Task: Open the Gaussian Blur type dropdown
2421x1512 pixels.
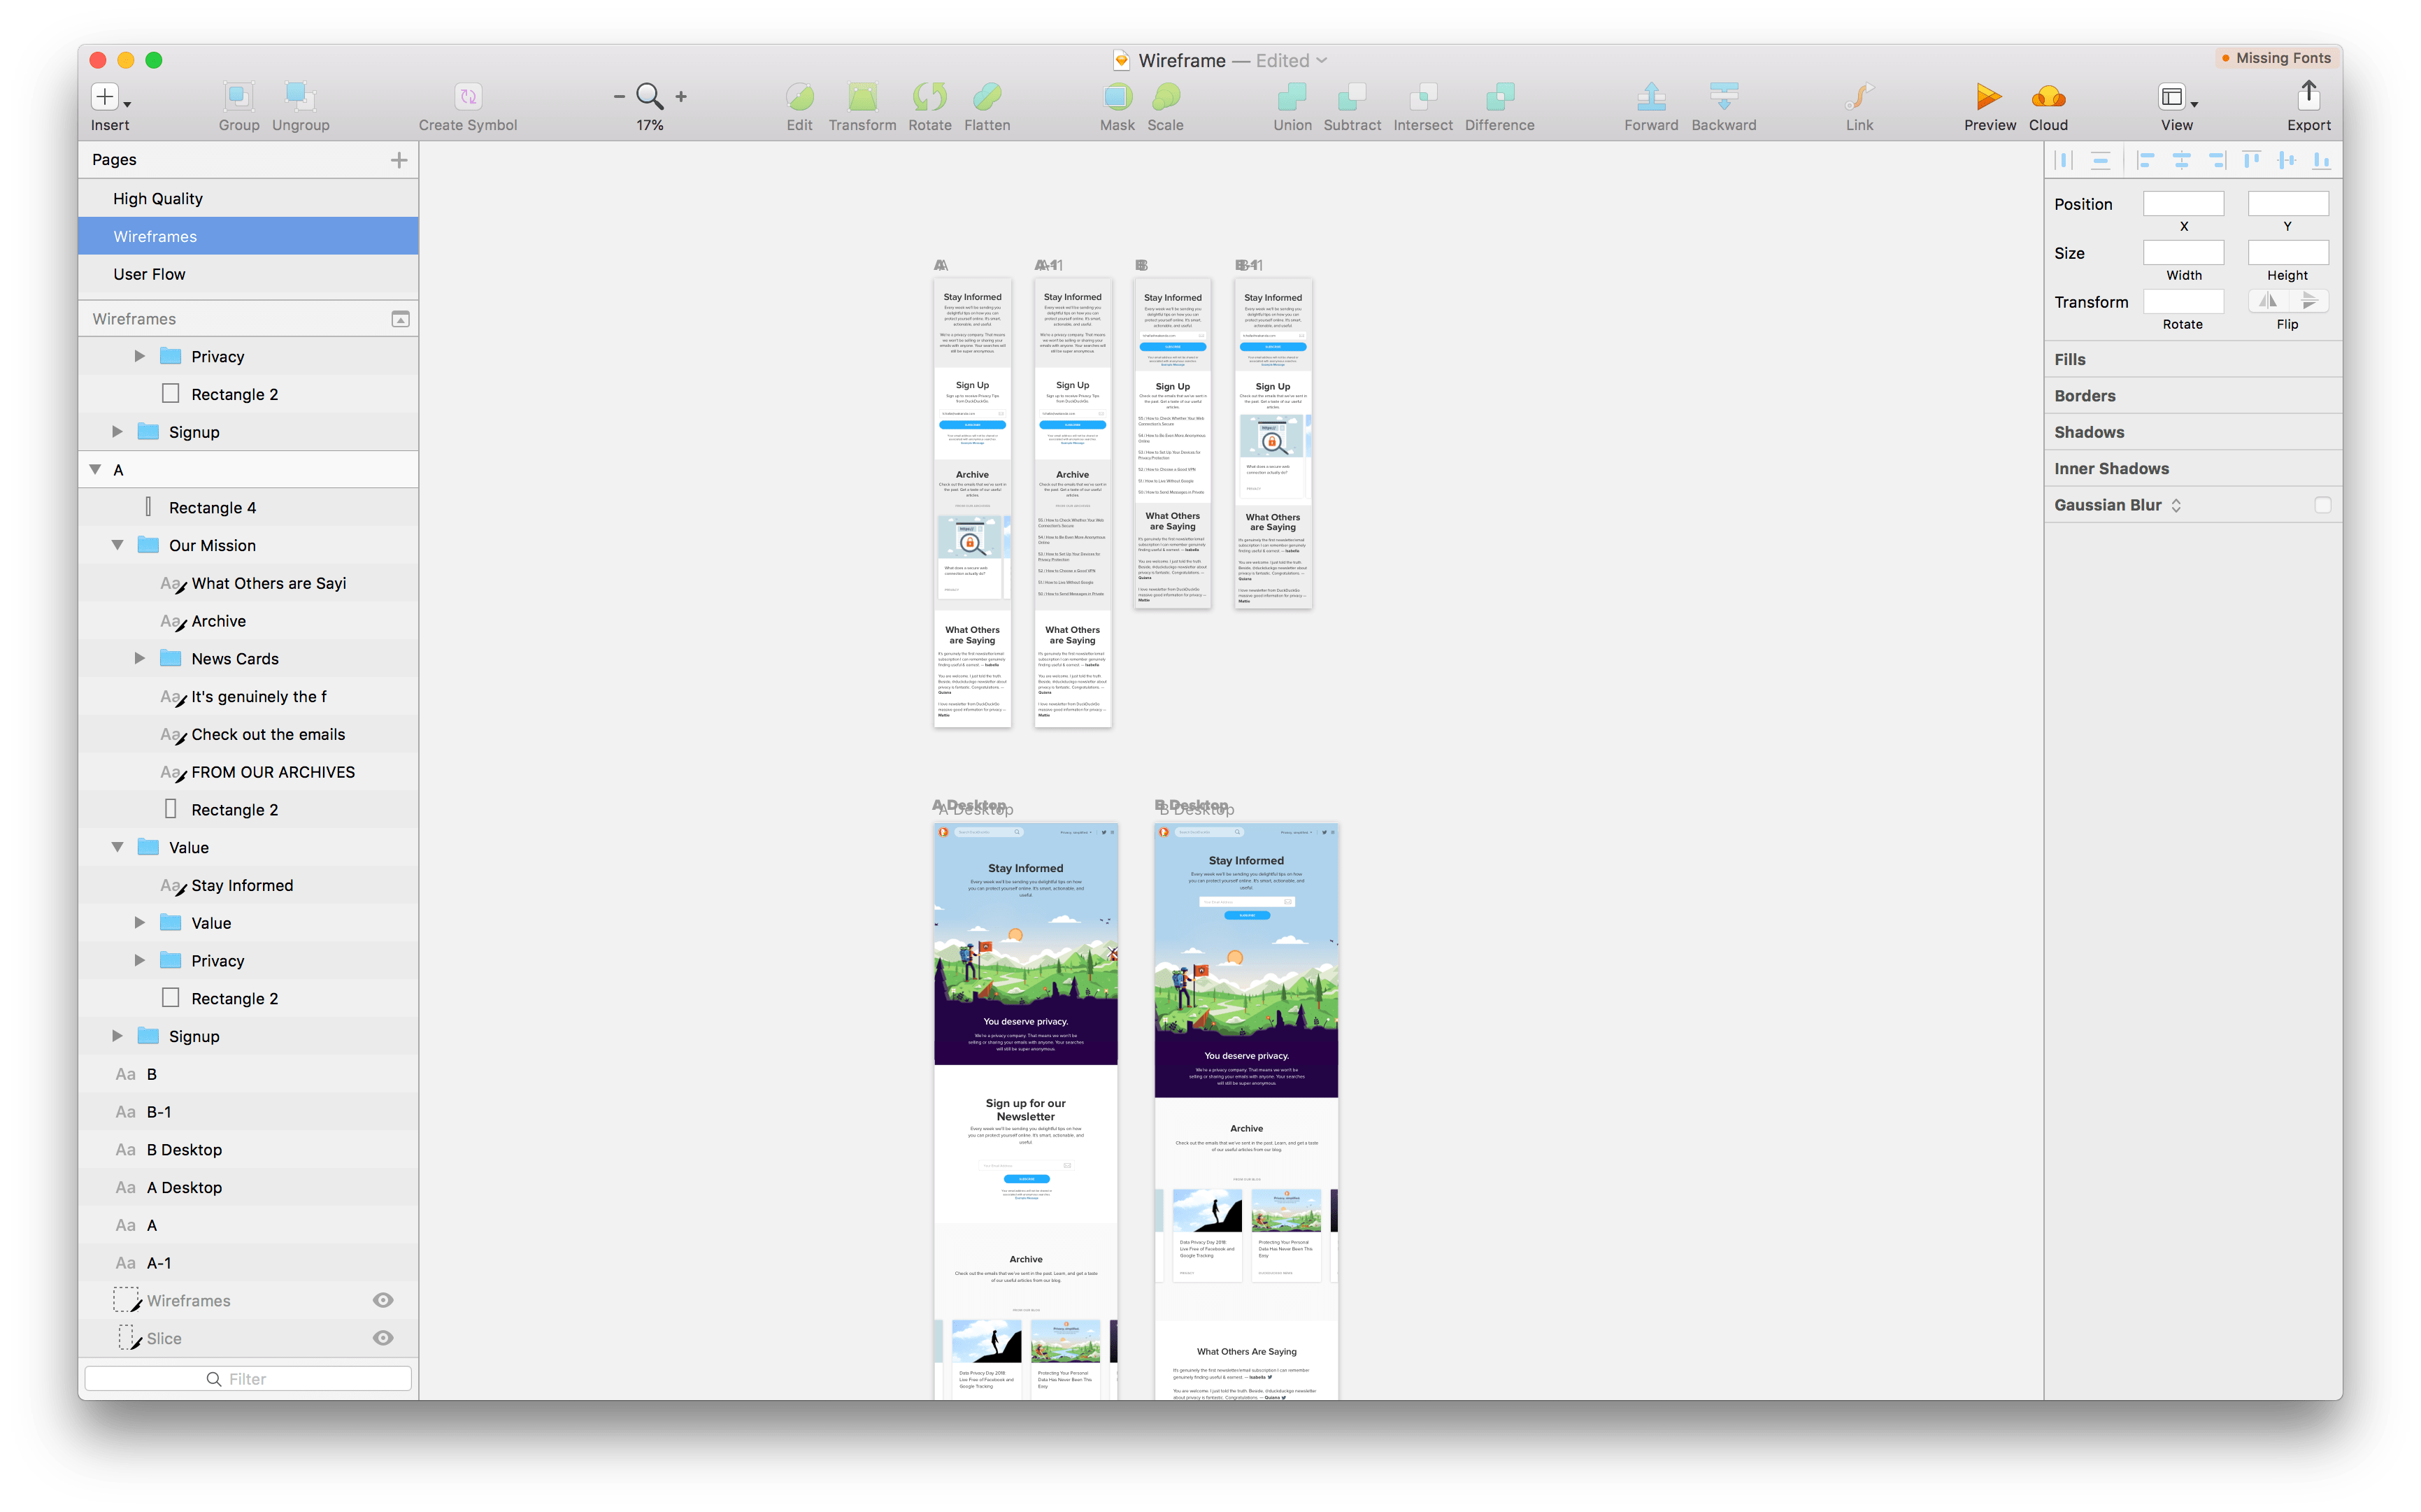Action: tap(2176, 506)
